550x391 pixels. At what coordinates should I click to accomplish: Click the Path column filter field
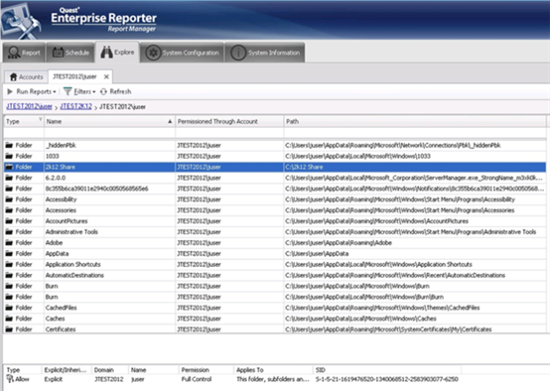(x=415, y=133)
